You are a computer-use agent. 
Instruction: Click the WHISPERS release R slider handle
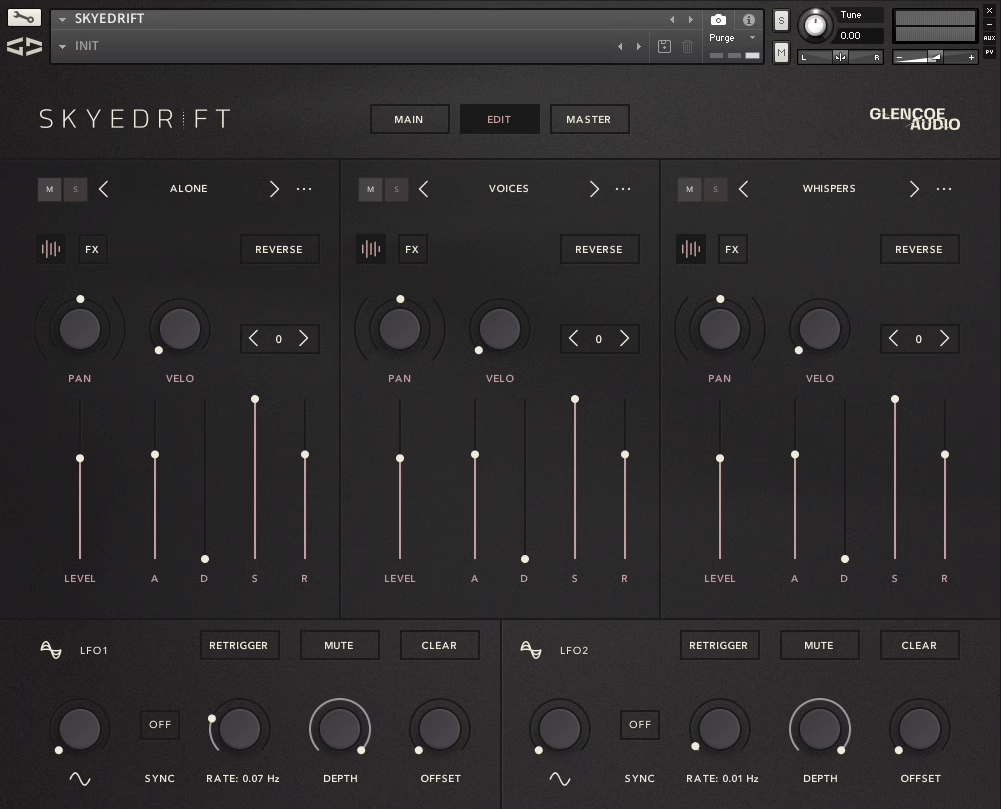click(945, 455)
